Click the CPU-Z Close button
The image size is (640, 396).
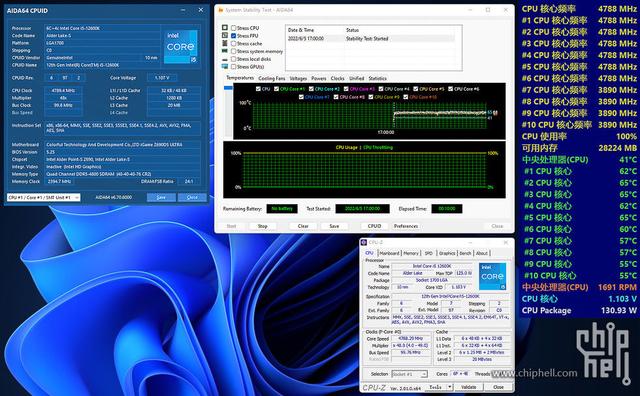coord(498,387)
